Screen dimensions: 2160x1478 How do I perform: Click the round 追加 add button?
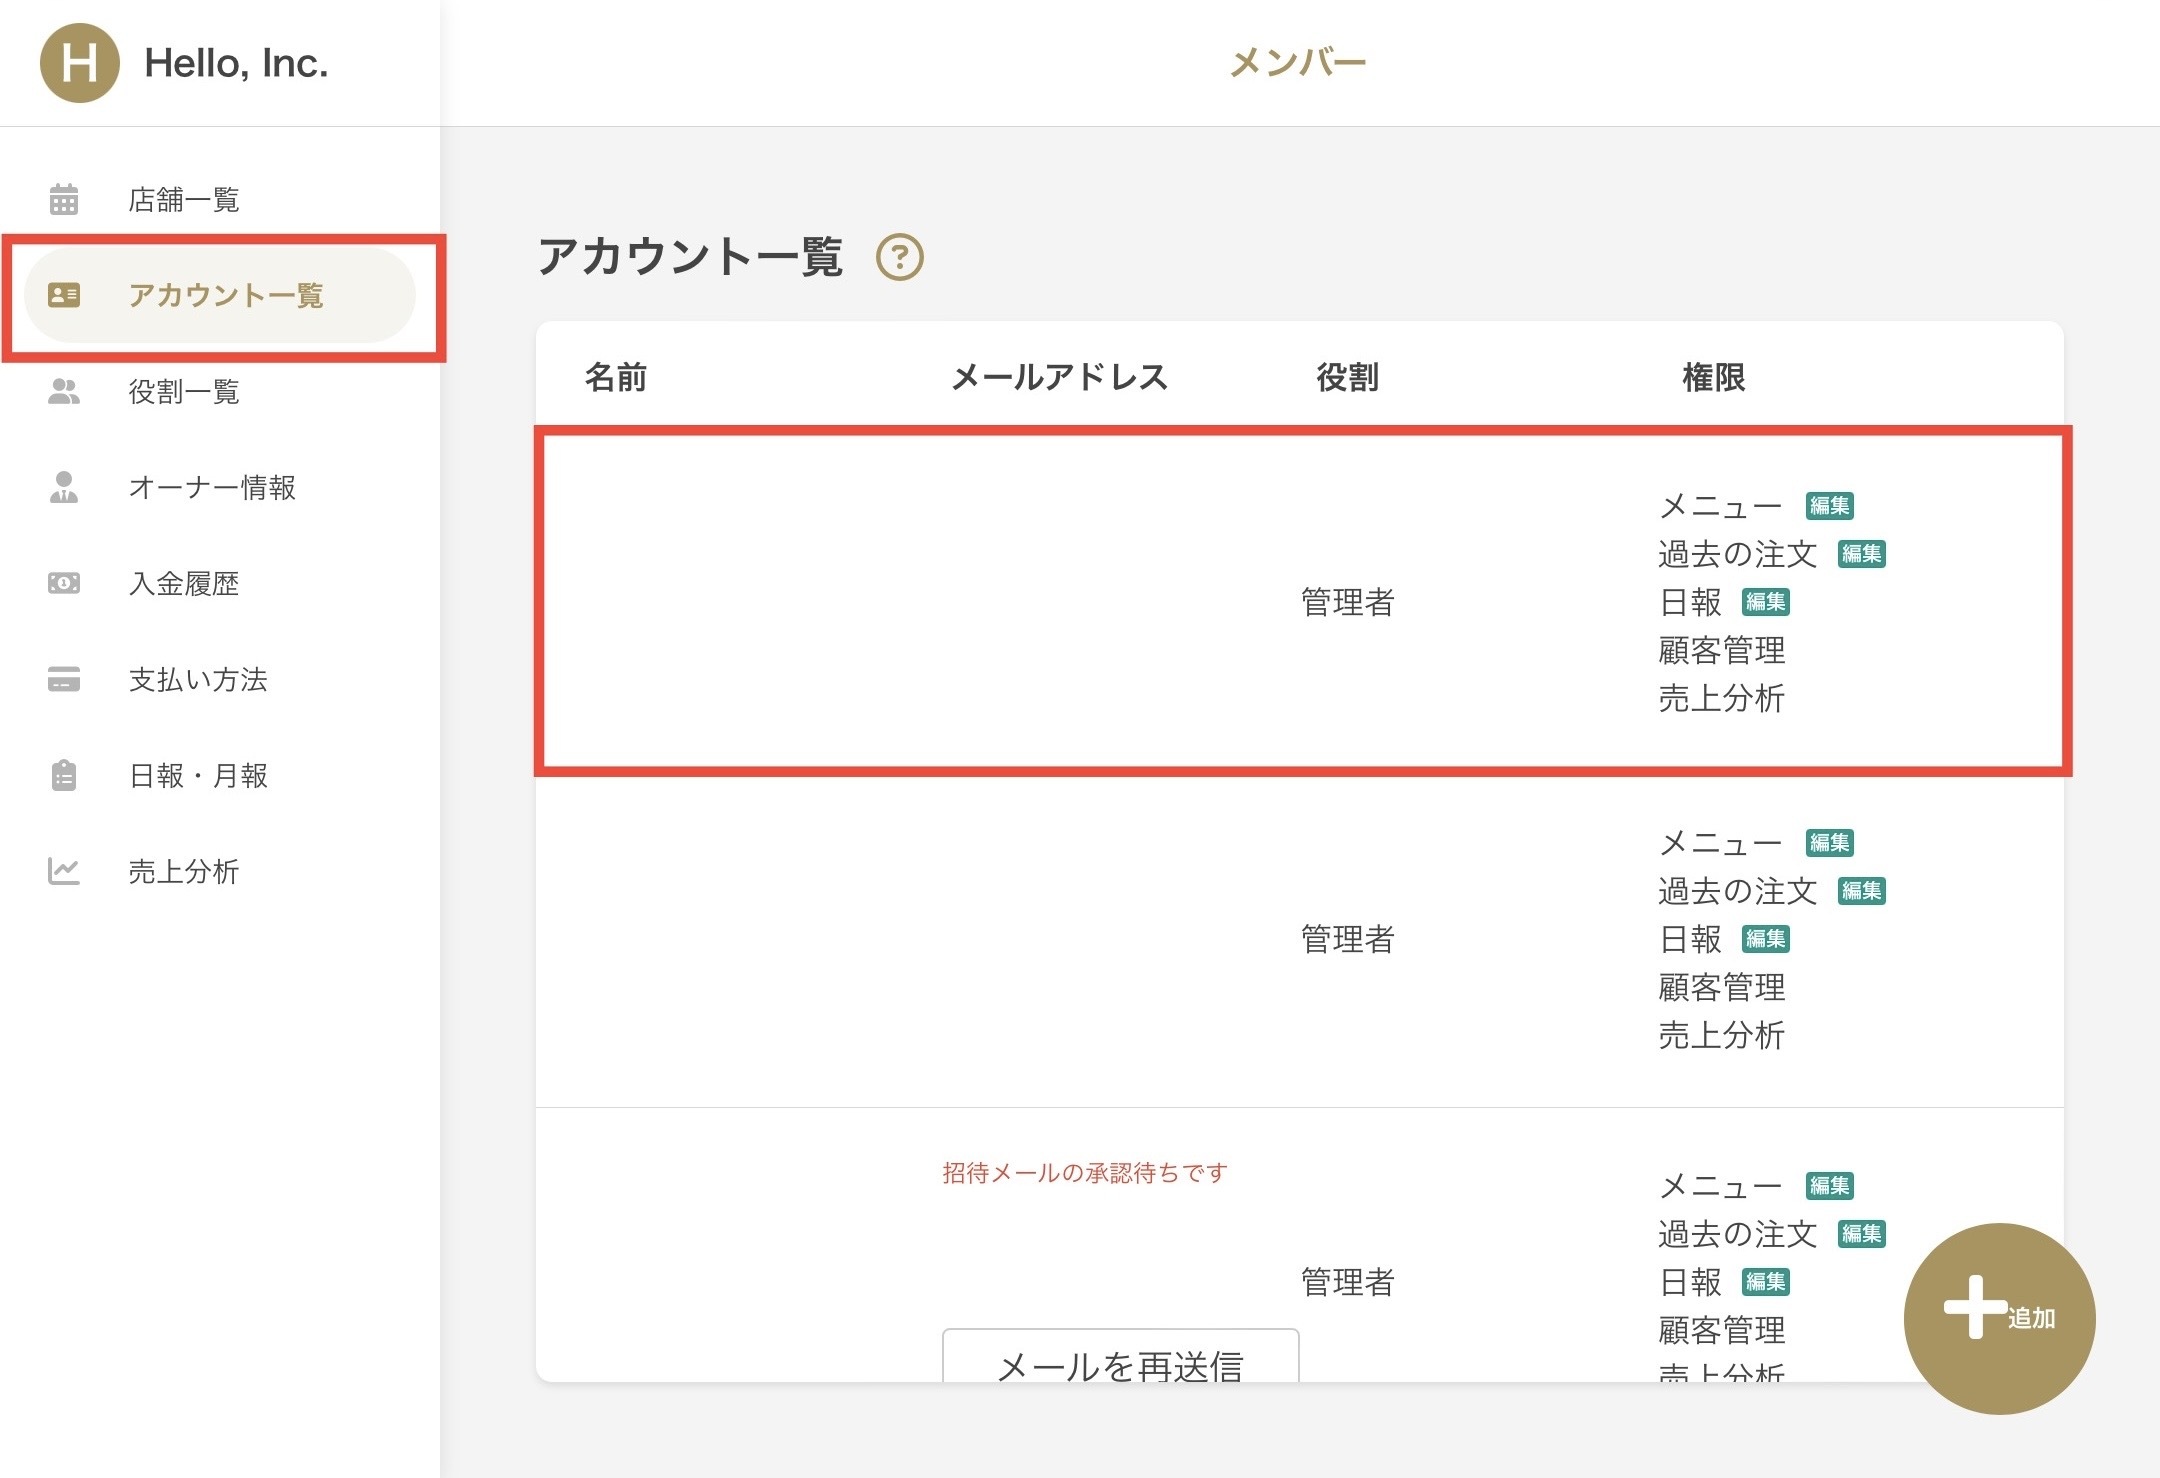coord(1999,1318)
